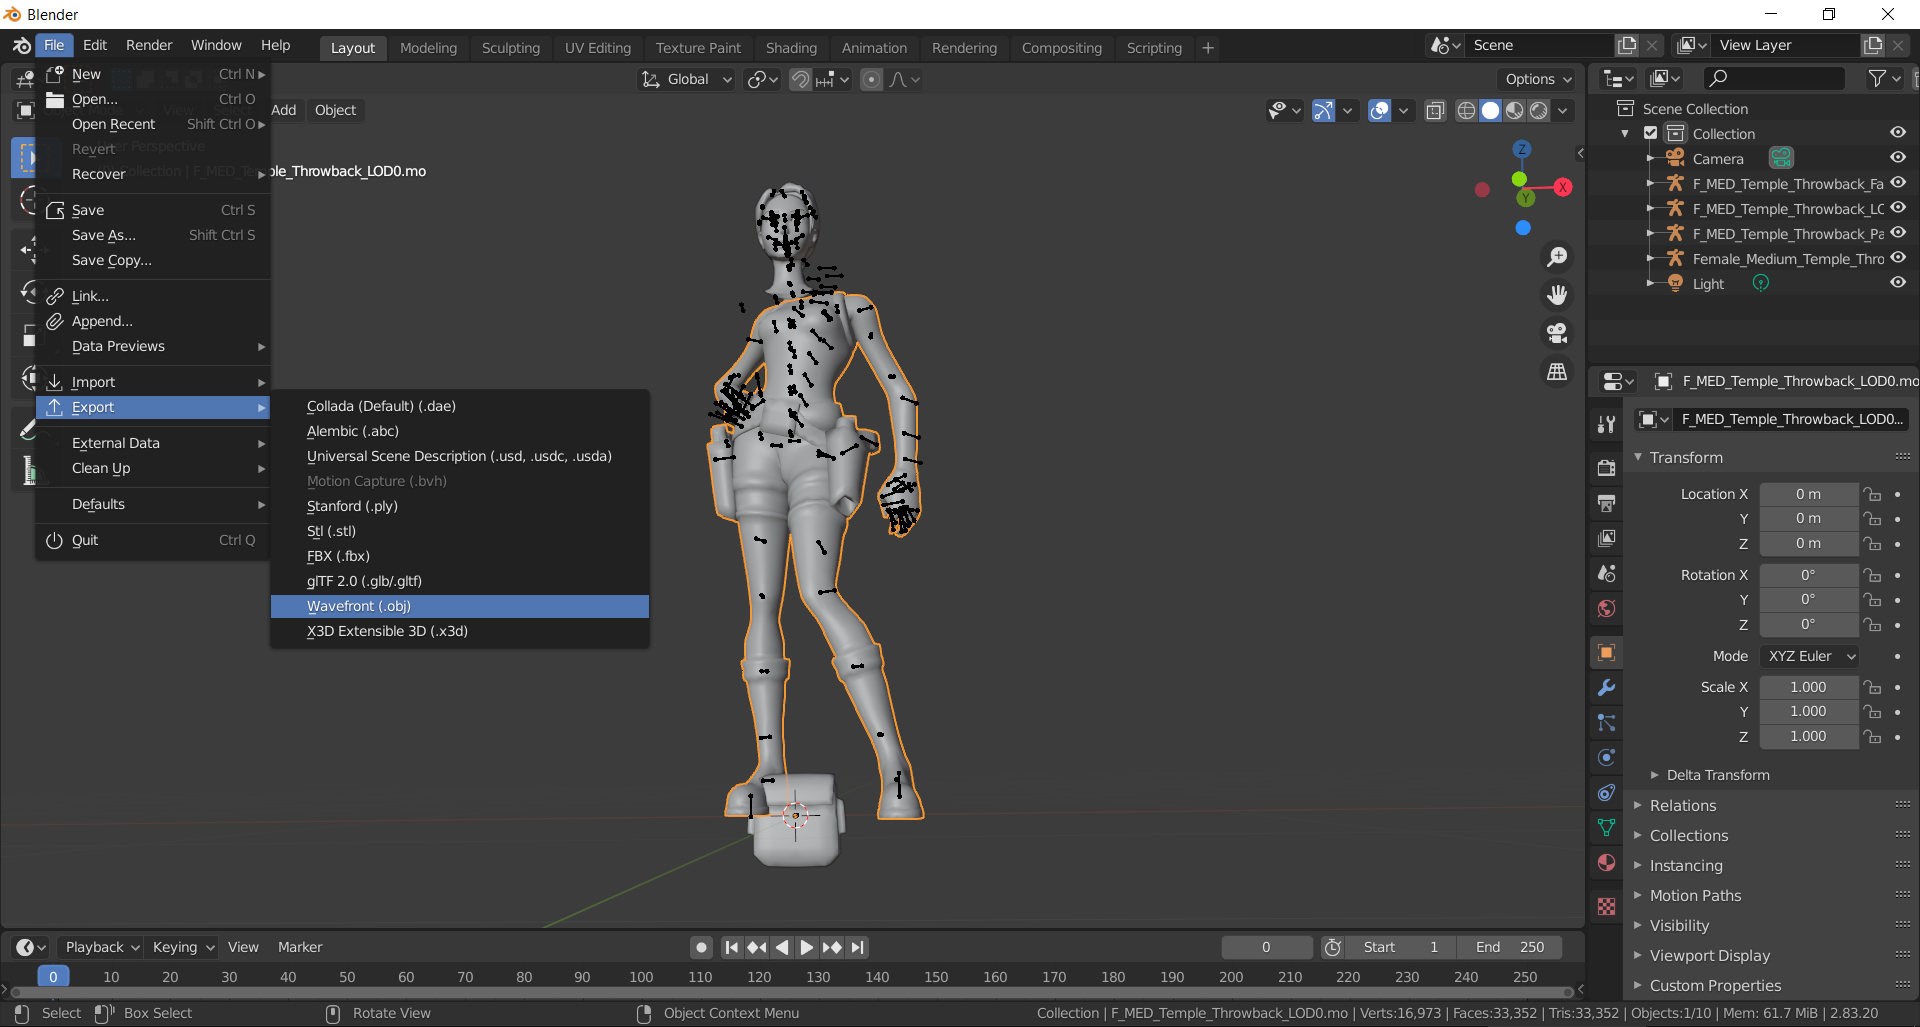Choose Wavefront (.obj) export option
The width and height of the screenshot is (1920, 1027).
tap(460, 606)
